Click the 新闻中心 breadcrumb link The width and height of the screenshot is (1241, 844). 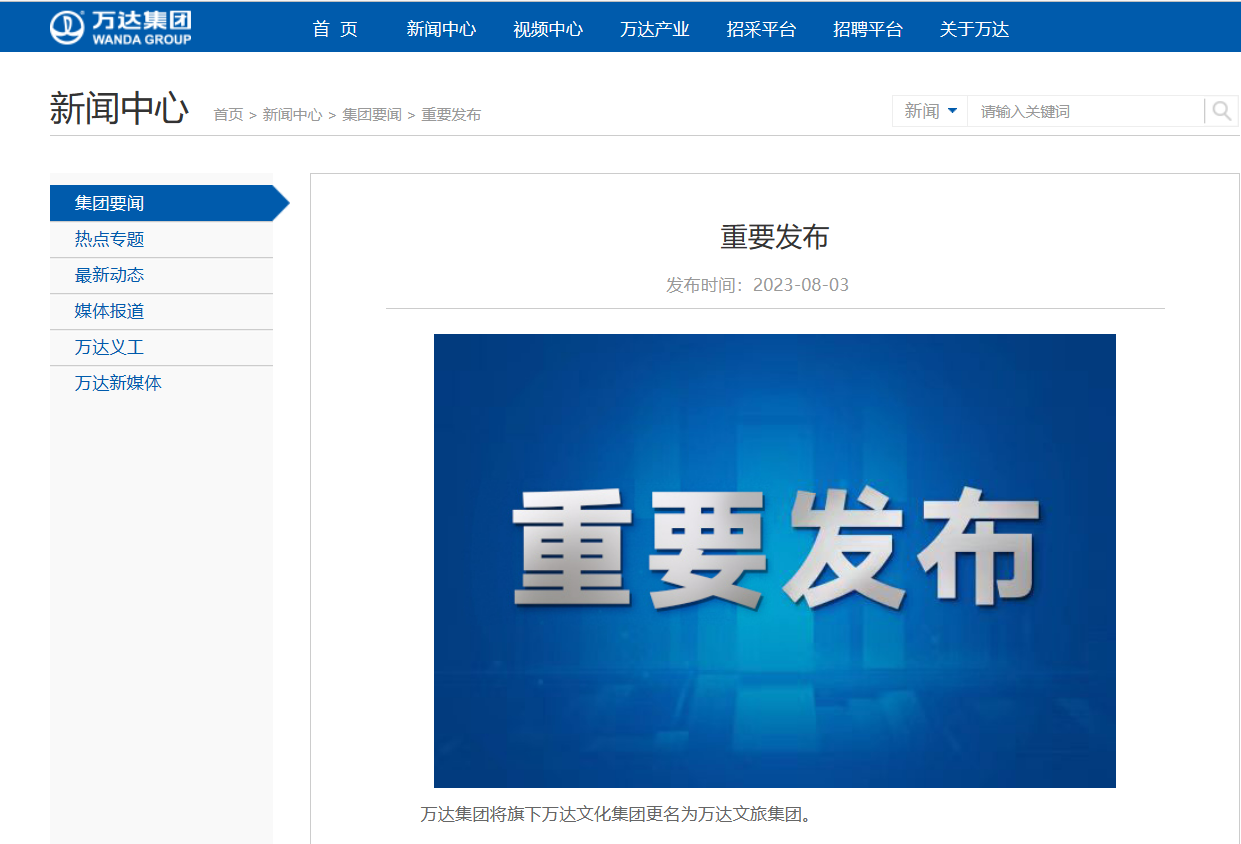292,115
